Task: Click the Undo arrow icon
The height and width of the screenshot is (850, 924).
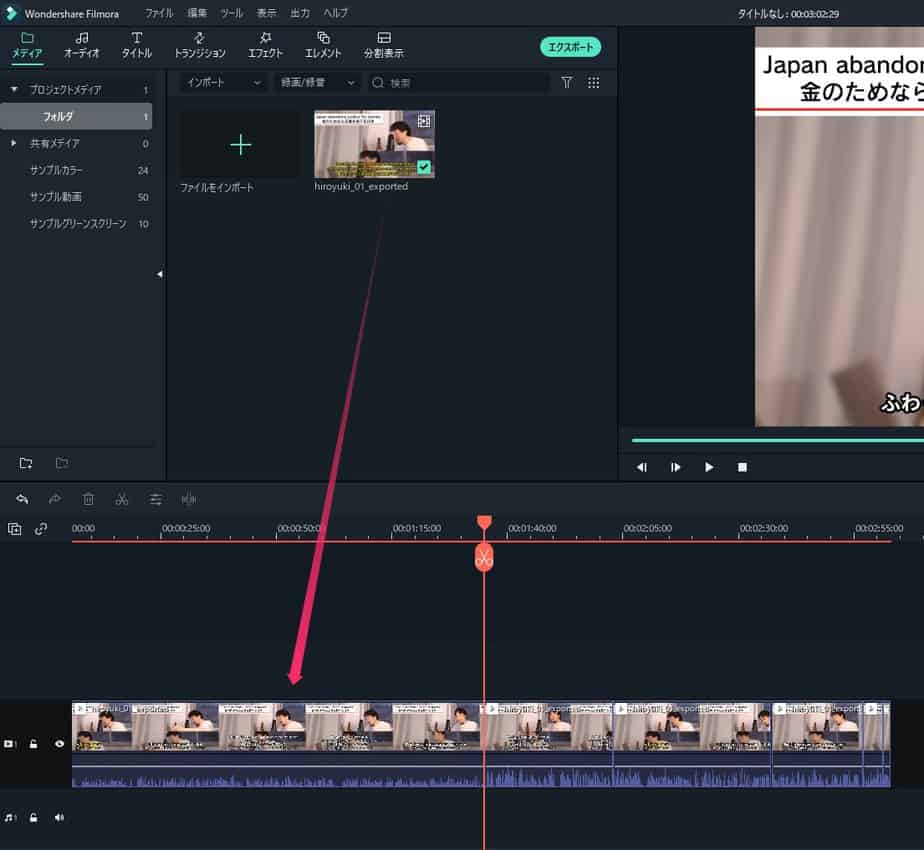Action: click(22, 499)
